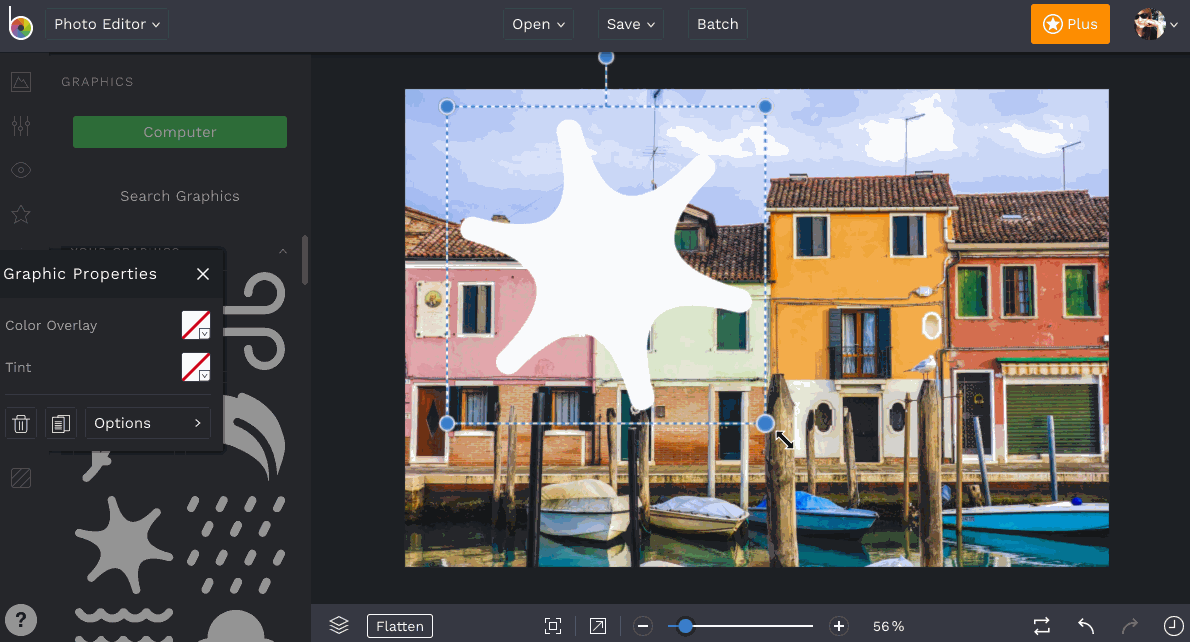
Task: Open the Layers panel icon
Action: pyautogui.click(x=339, y=626)
